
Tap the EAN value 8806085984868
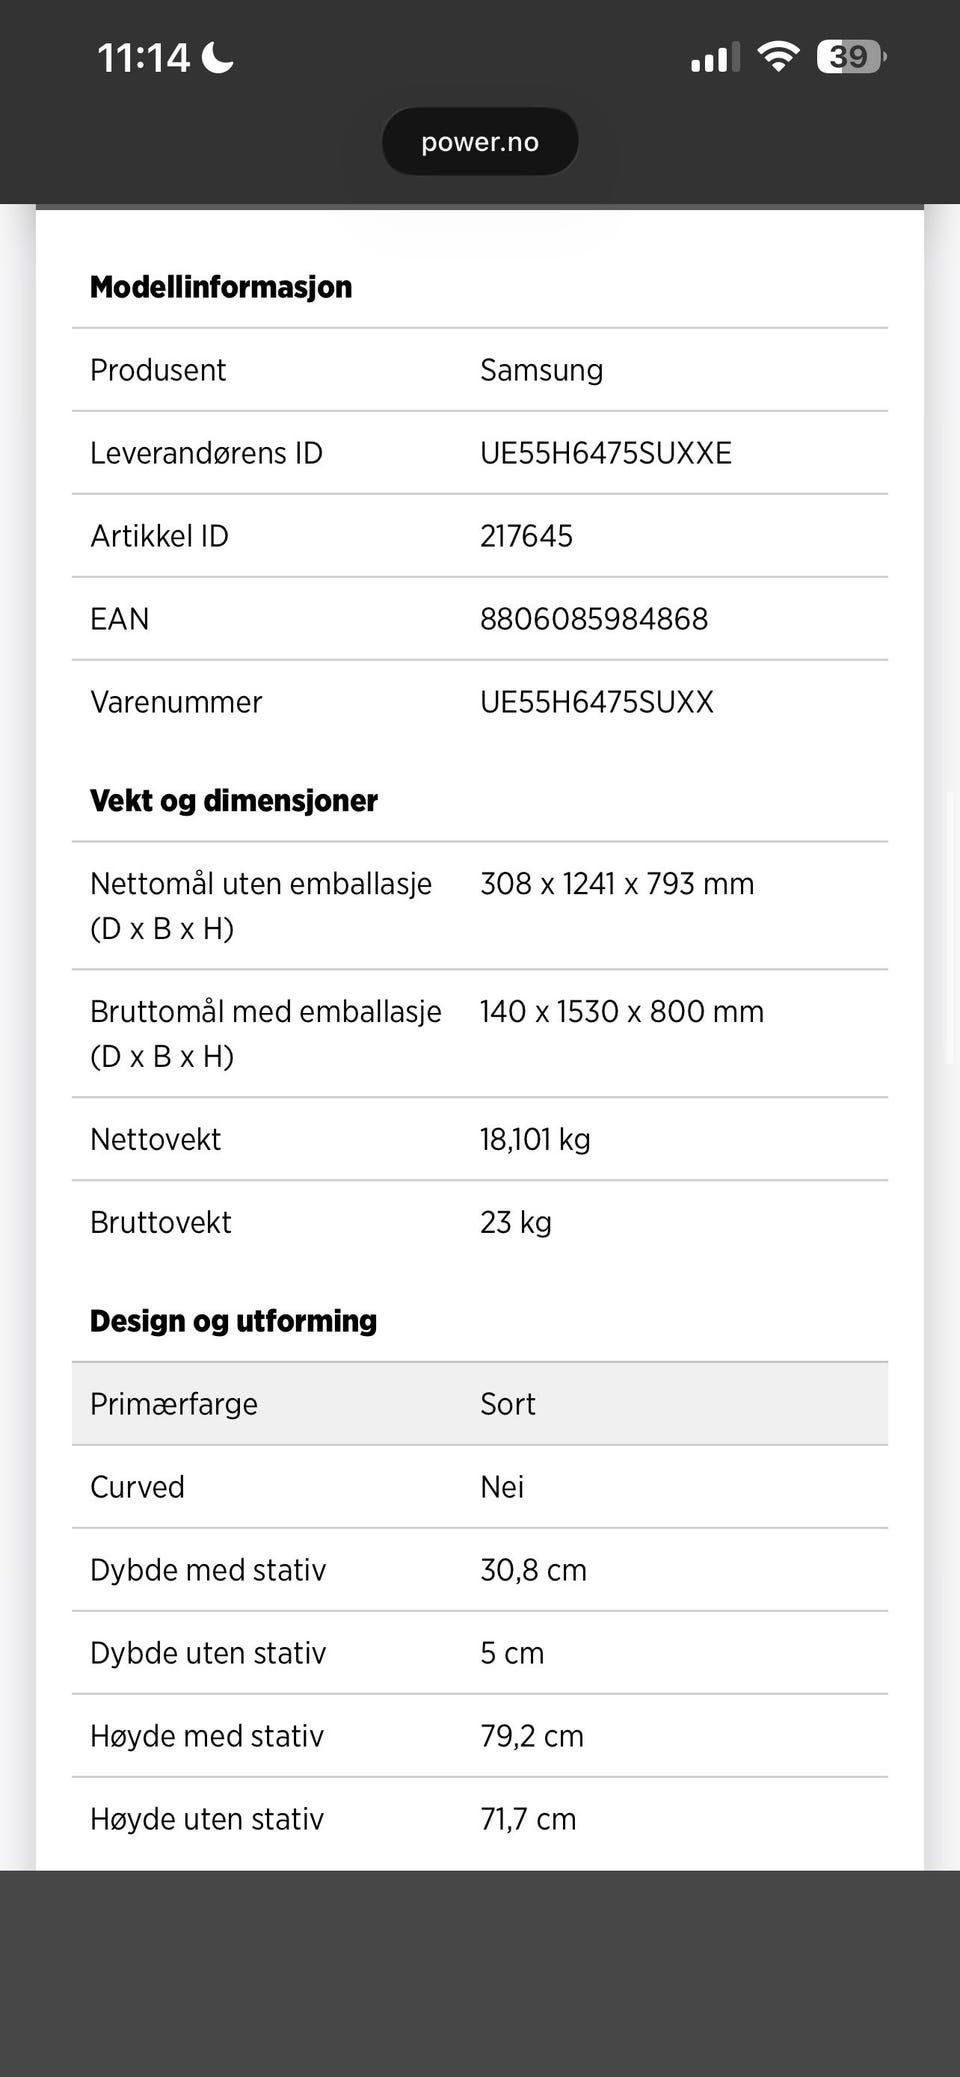coord(594,619)
